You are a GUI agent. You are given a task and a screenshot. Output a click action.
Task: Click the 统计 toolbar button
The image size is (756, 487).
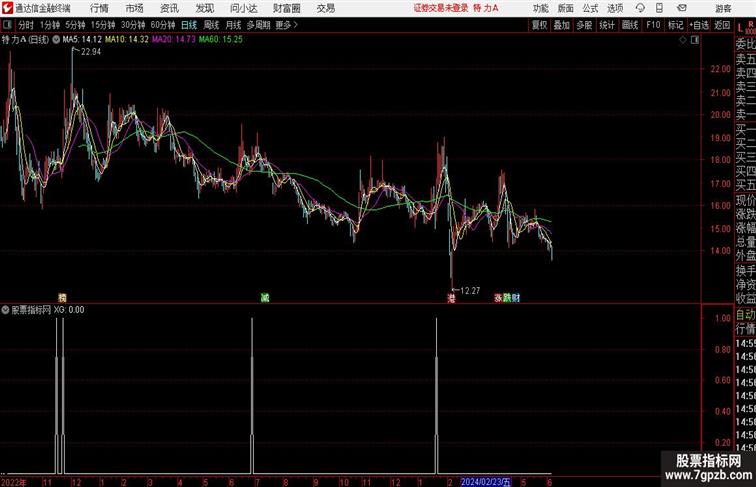pyautogui.click(x=607, y=25)
